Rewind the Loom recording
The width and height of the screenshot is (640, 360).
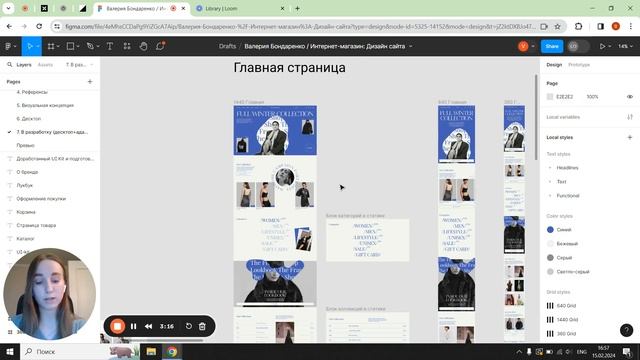[149, 327]
